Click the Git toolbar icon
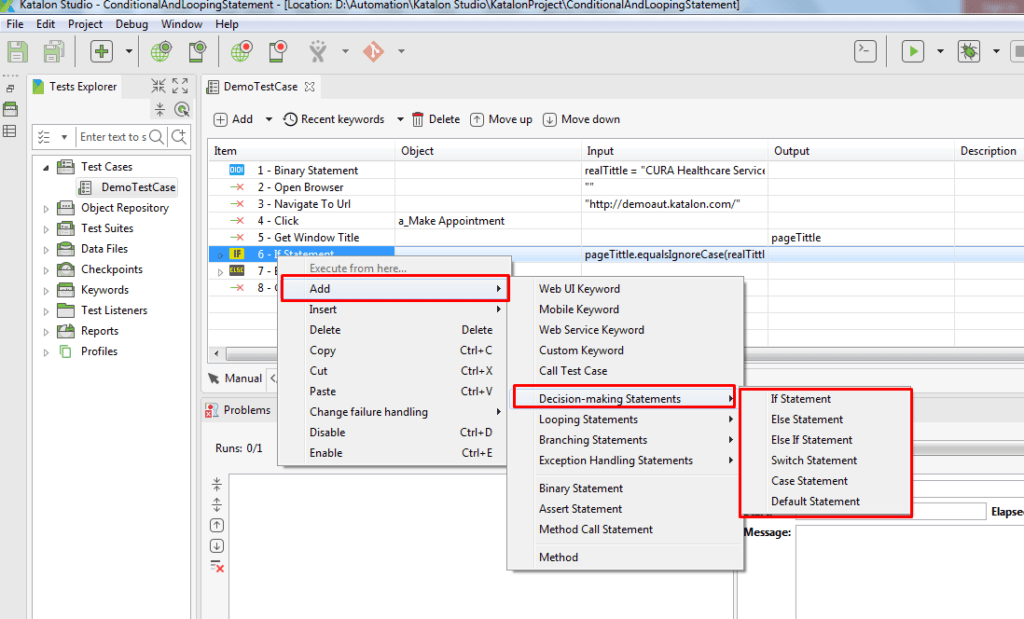Viewport: 1024px width, 619px height. [x=374, y=50]
